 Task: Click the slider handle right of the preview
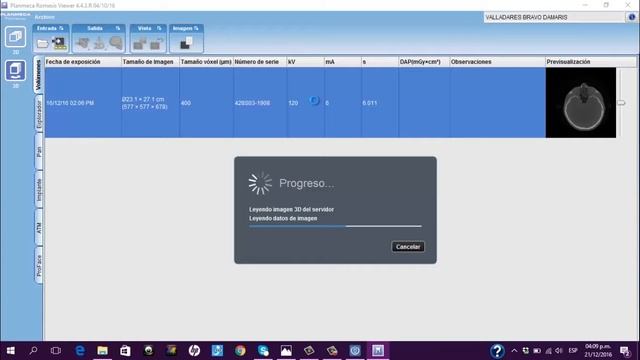tap(621, 103)
